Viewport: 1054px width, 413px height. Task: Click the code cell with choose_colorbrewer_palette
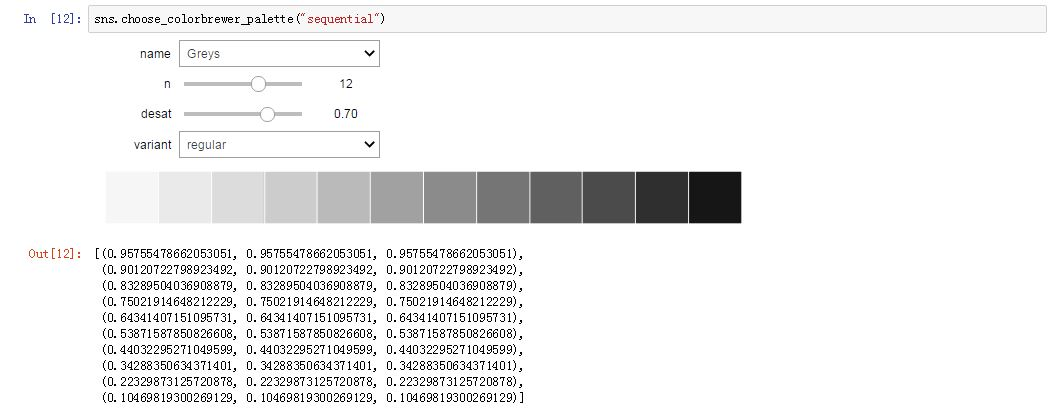click(x=567, y=19)
